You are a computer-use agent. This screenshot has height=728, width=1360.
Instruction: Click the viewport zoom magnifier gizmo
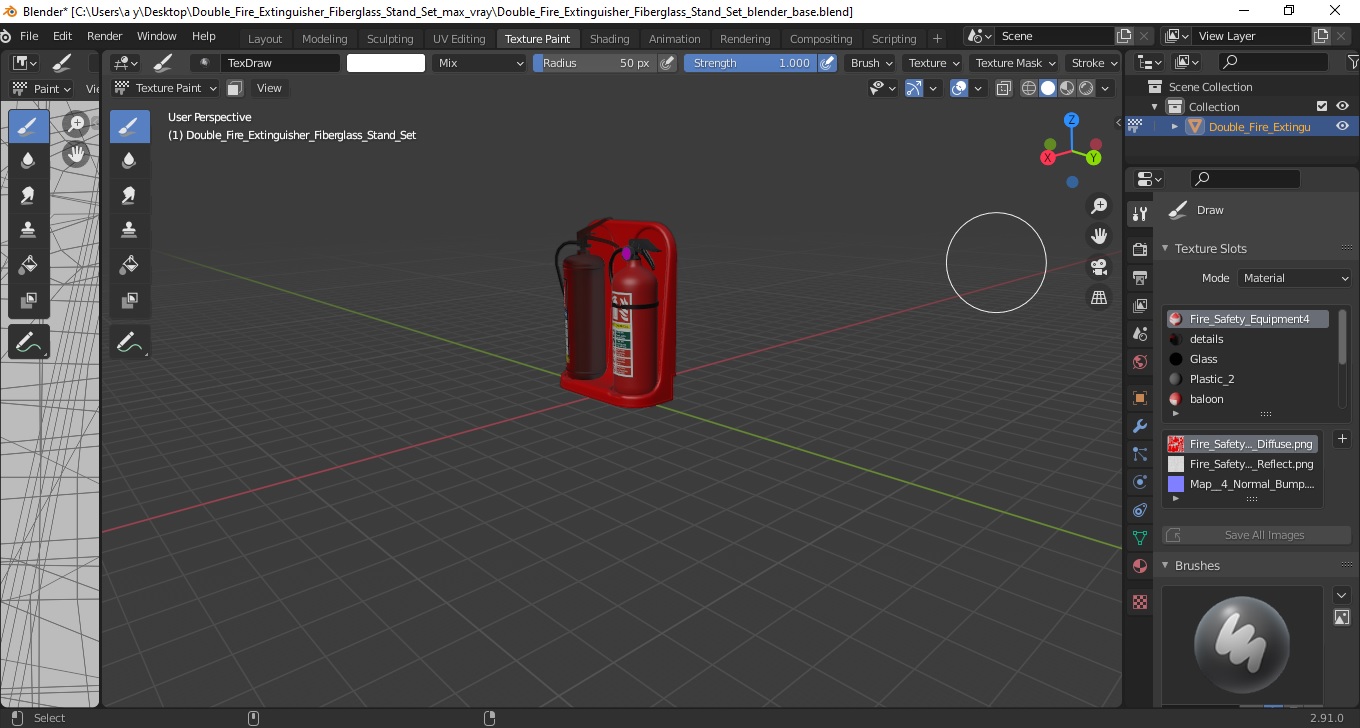click(x=1099, y=206)
